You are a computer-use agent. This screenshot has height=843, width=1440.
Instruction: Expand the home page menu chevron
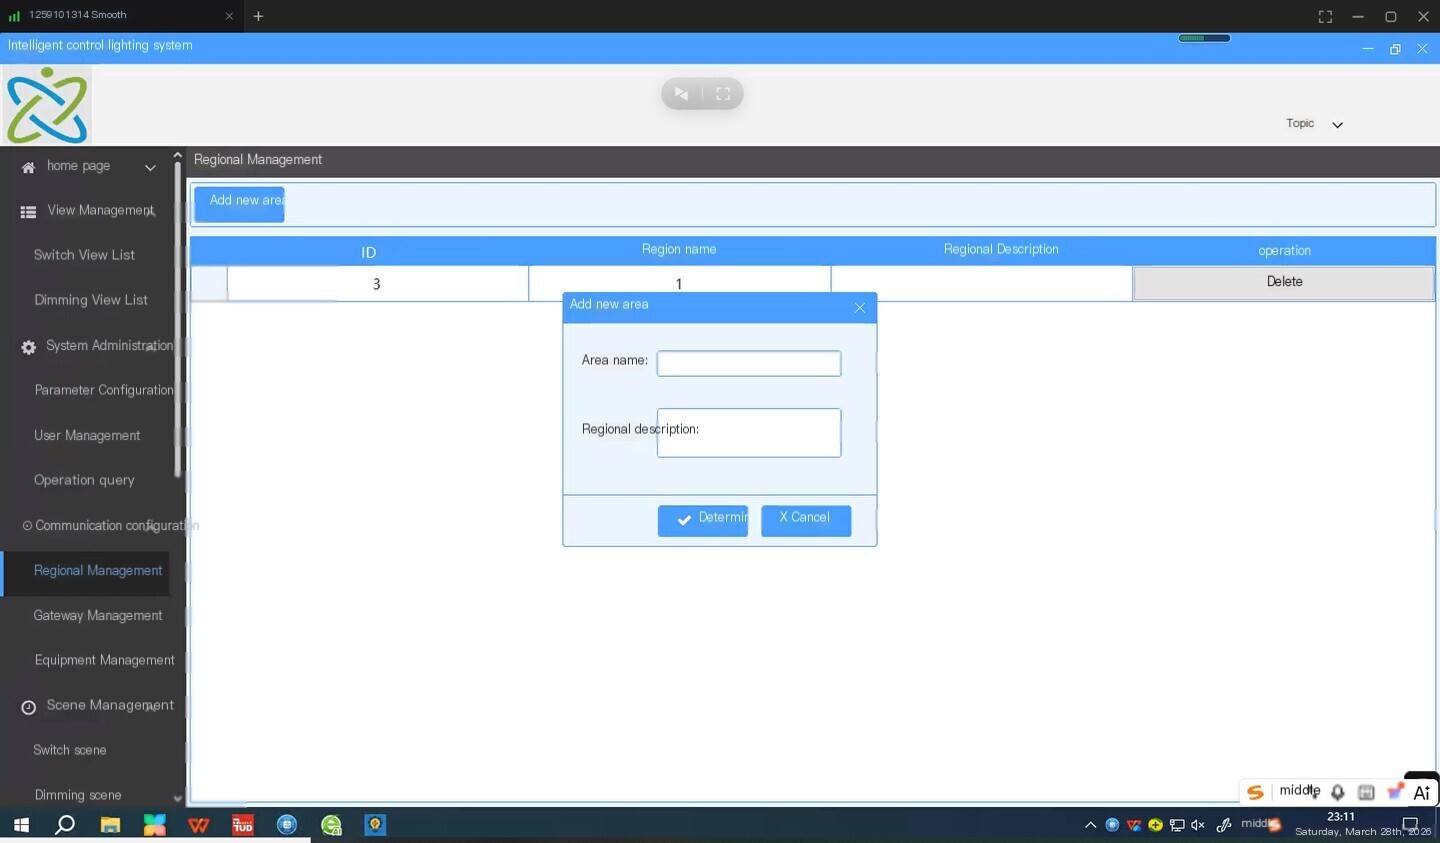(x=150, y=167)
